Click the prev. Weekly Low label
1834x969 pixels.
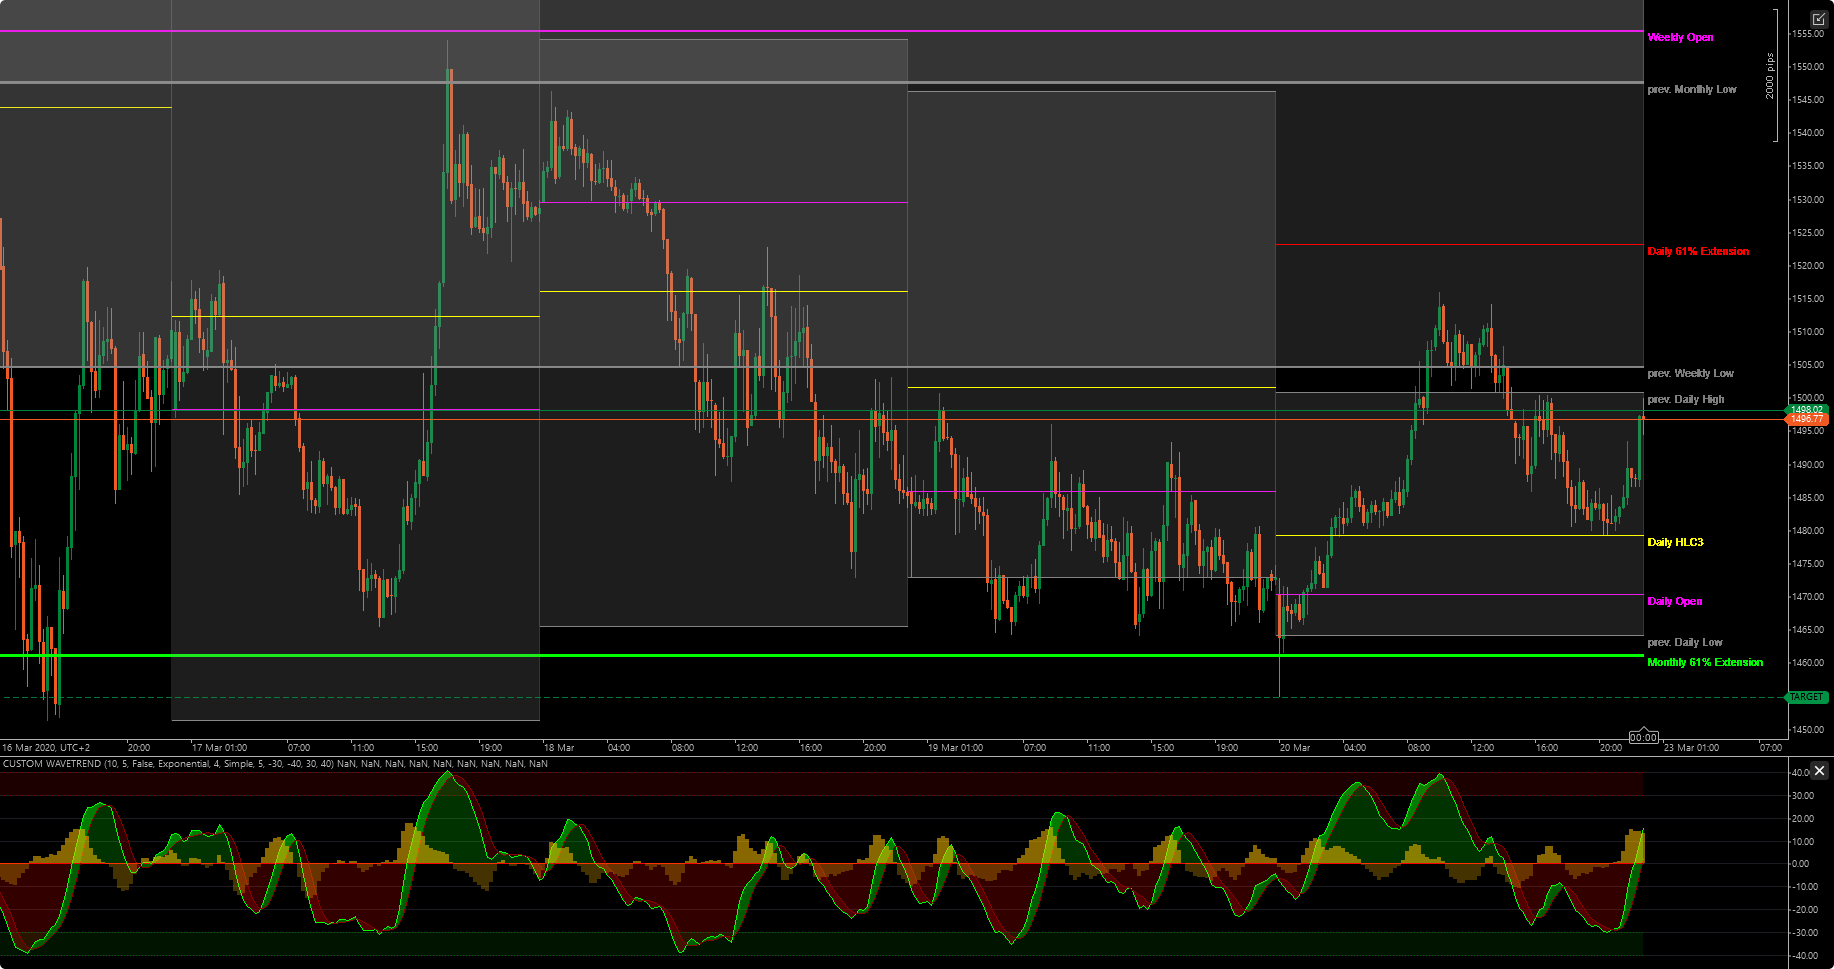[x=1690, y=374]
